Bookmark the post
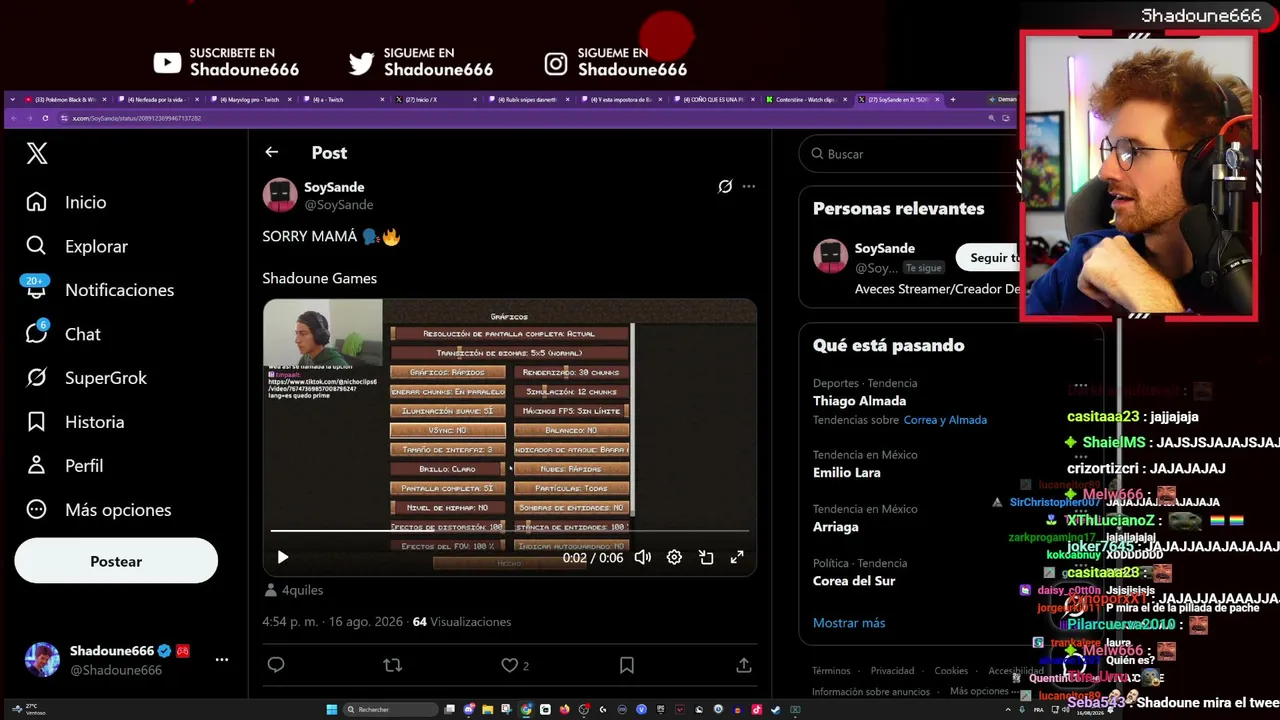The height and width of the screenshot is (720, 1280). tap(627, 665)
